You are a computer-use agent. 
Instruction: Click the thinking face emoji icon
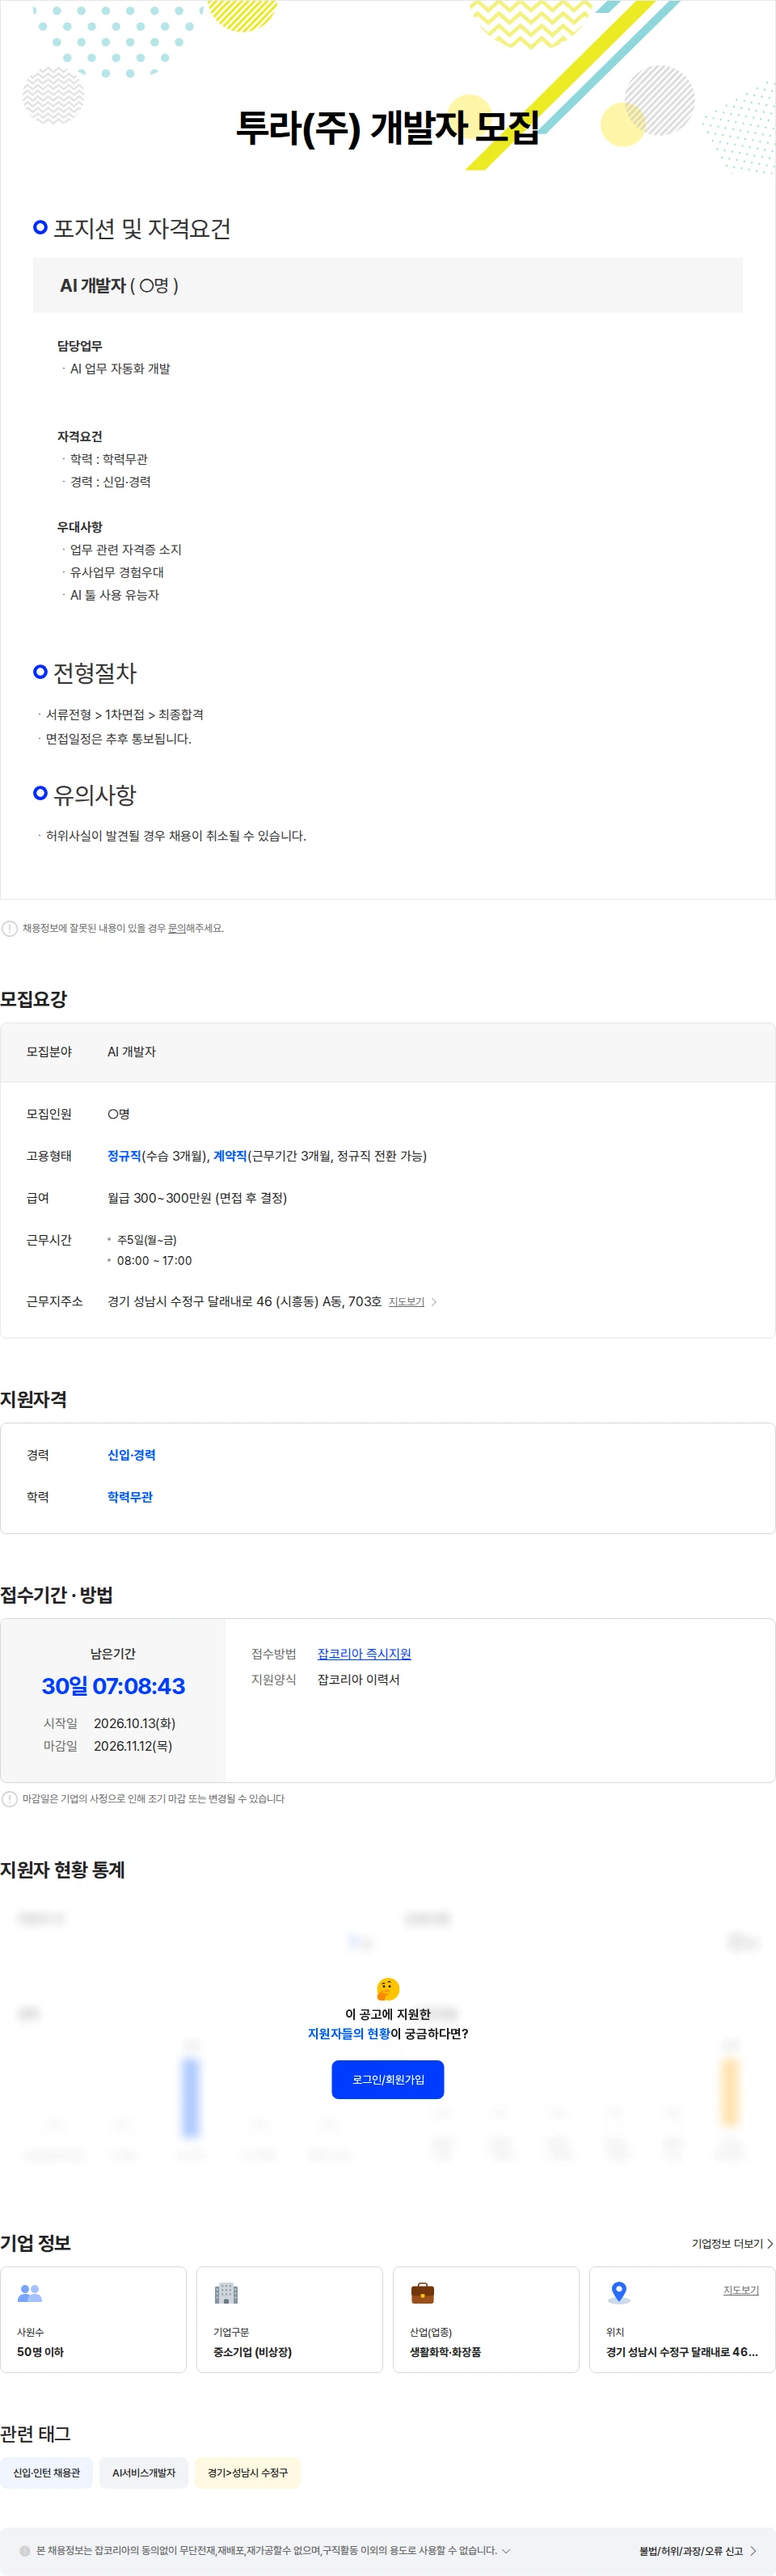[388, 1989]
